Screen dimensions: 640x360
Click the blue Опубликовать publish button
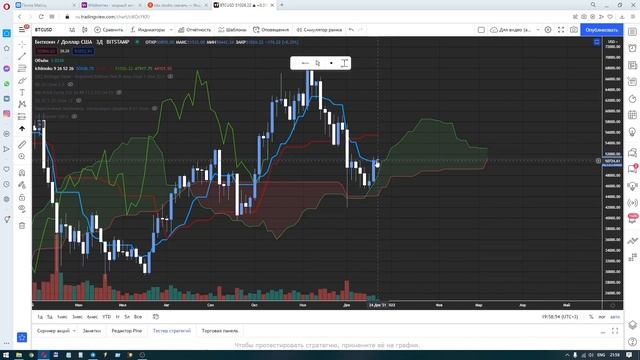pos(602,30)
